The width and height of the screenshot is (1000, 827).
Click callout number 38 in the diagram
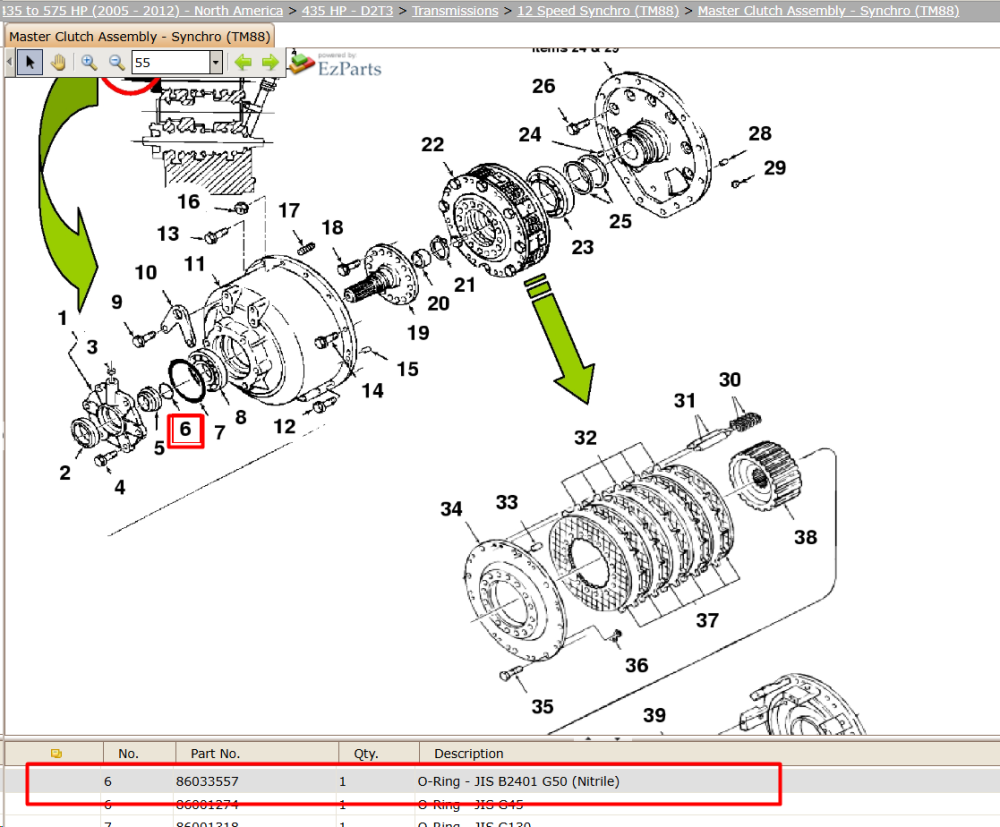click(805, 538)
